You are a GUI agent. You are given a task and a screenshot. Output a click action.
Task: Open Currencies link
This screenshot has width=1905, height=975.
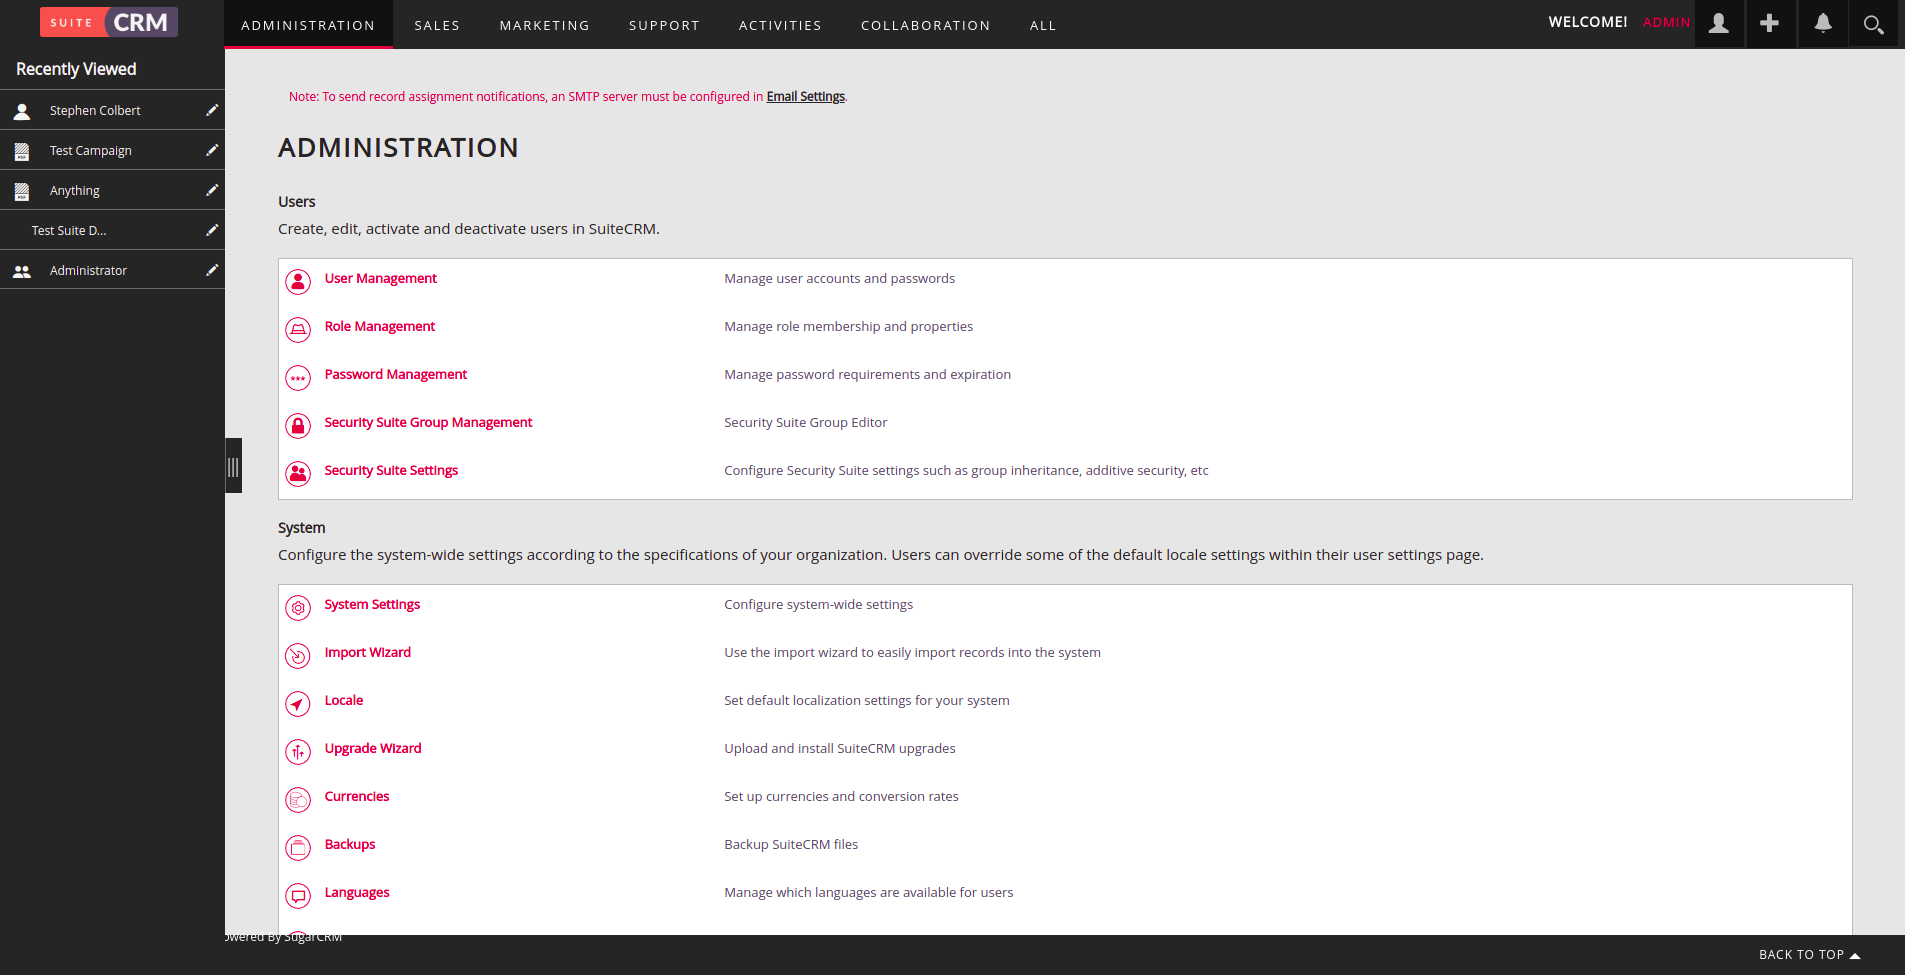(357, 797)
